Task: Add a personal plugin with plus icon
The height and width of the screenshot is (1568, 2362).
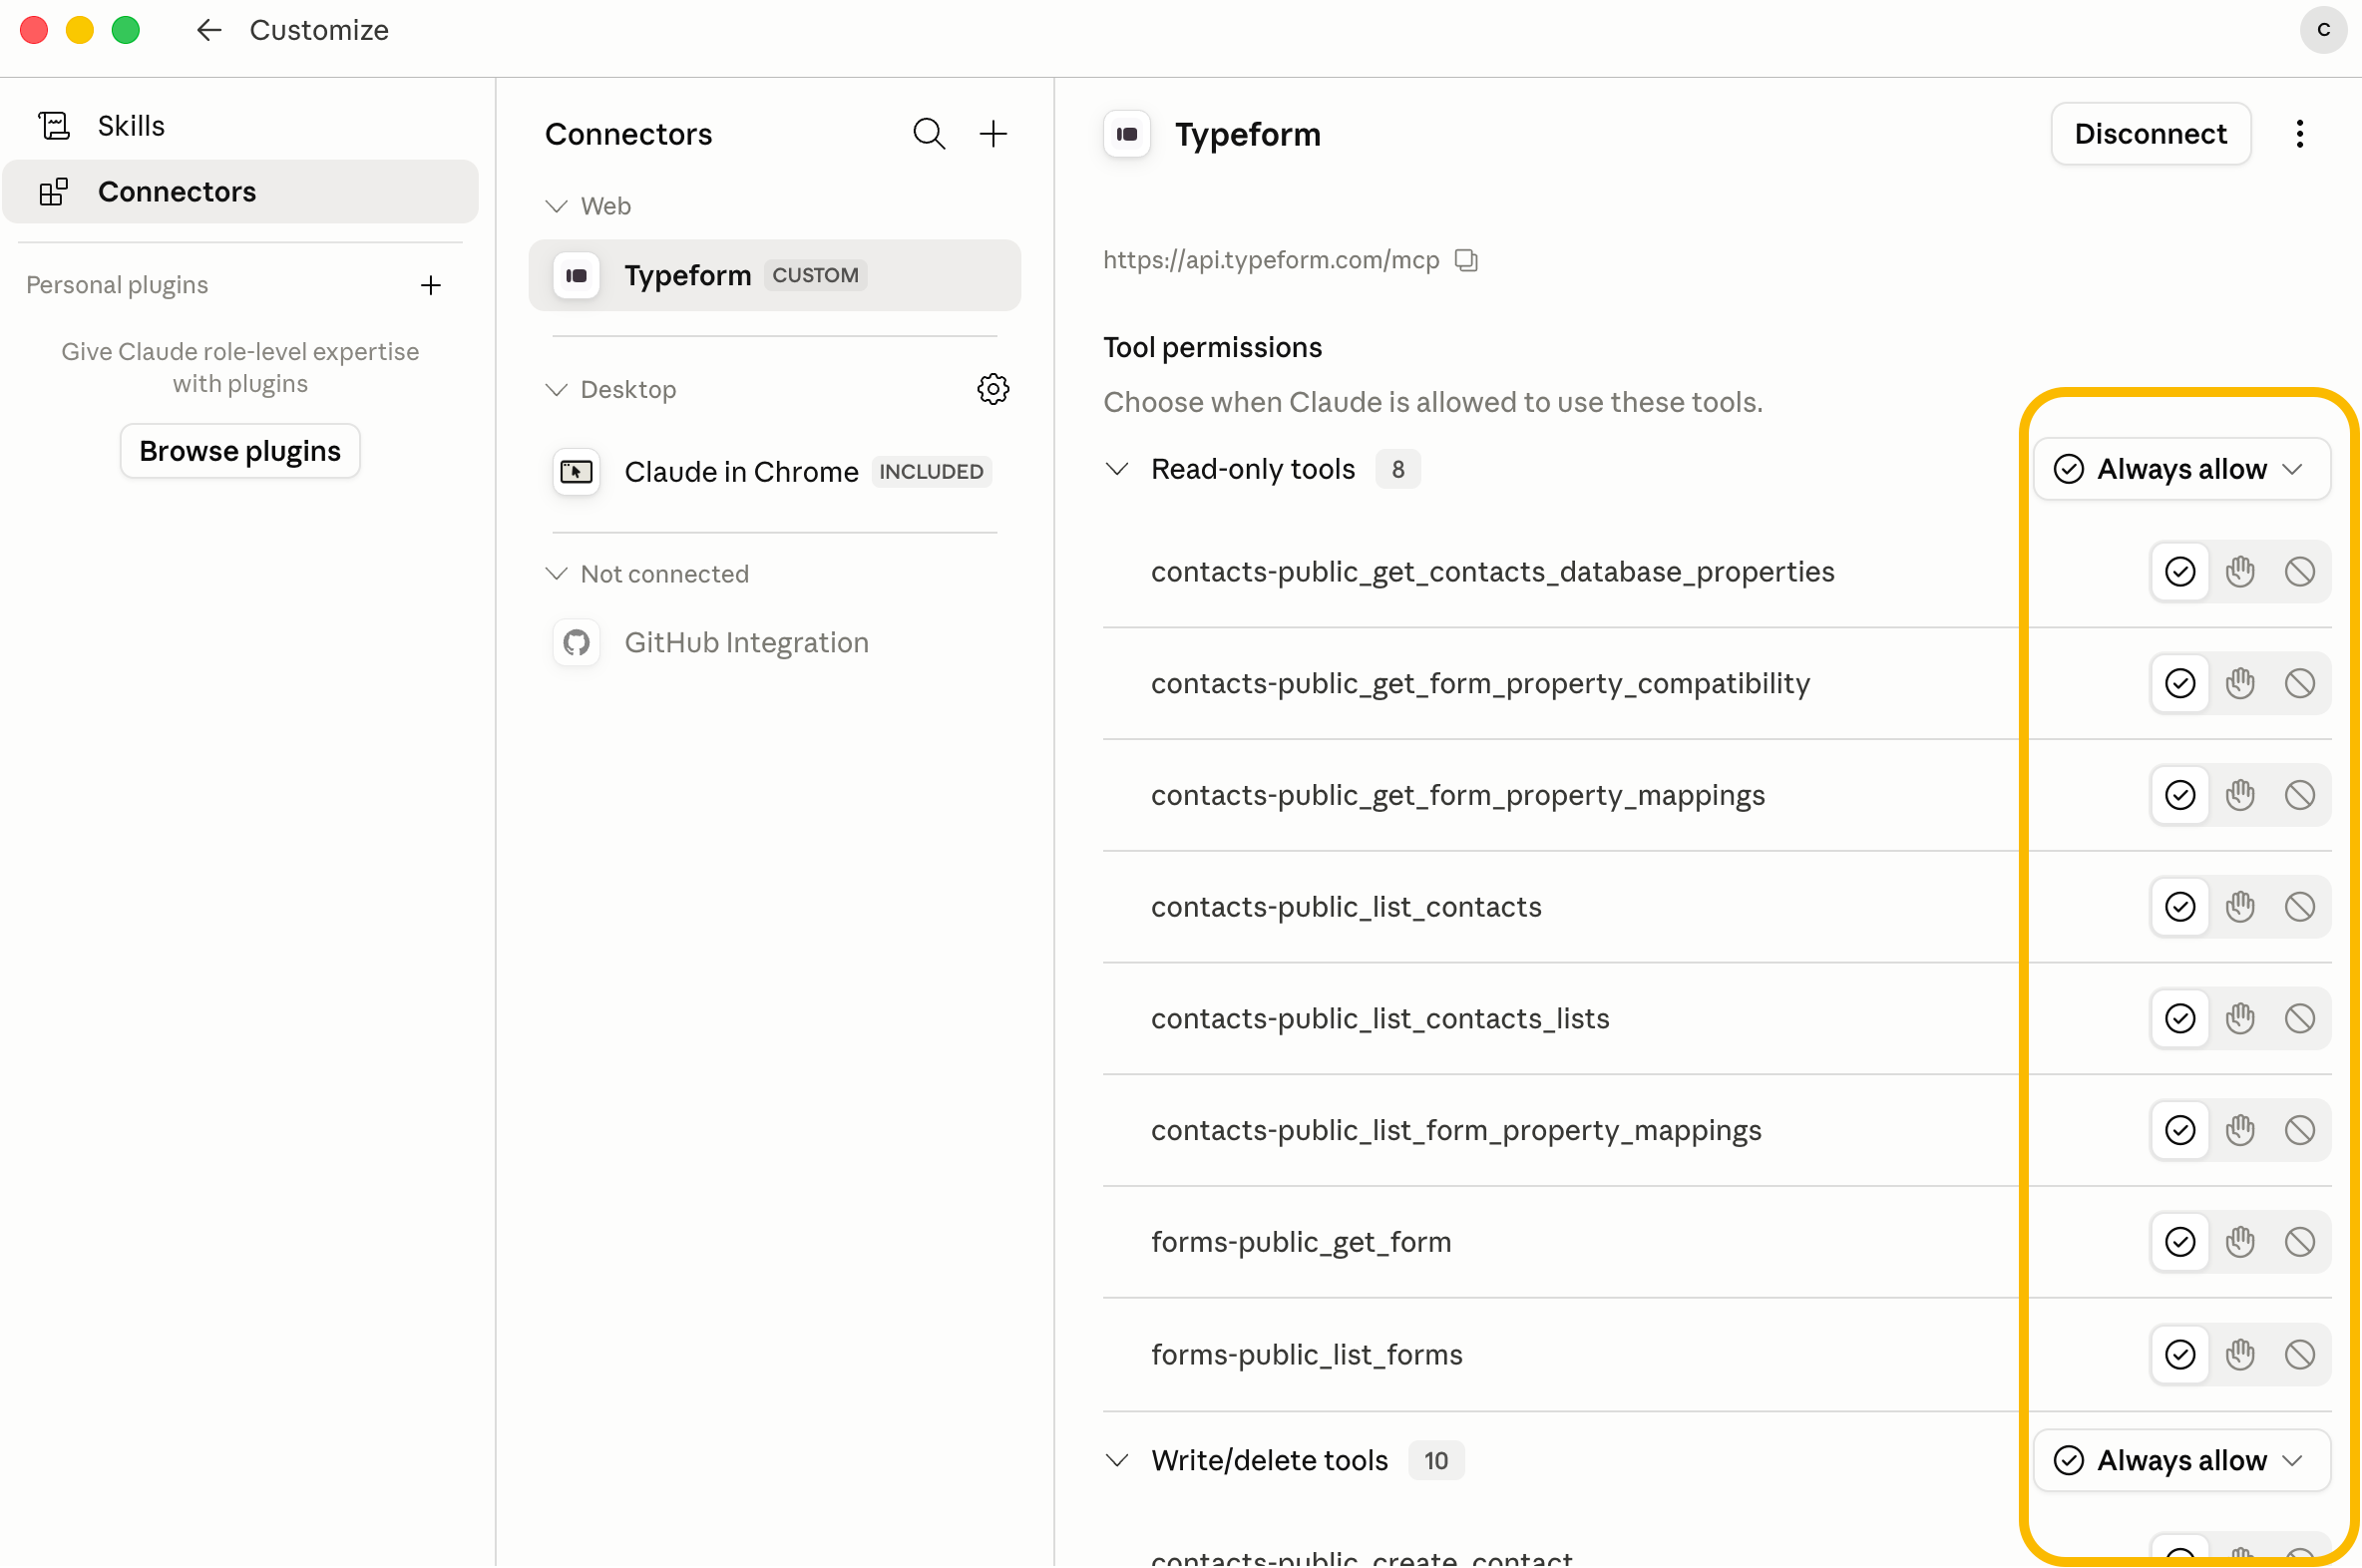Action: pyautogui.click(x=430, y=285)
